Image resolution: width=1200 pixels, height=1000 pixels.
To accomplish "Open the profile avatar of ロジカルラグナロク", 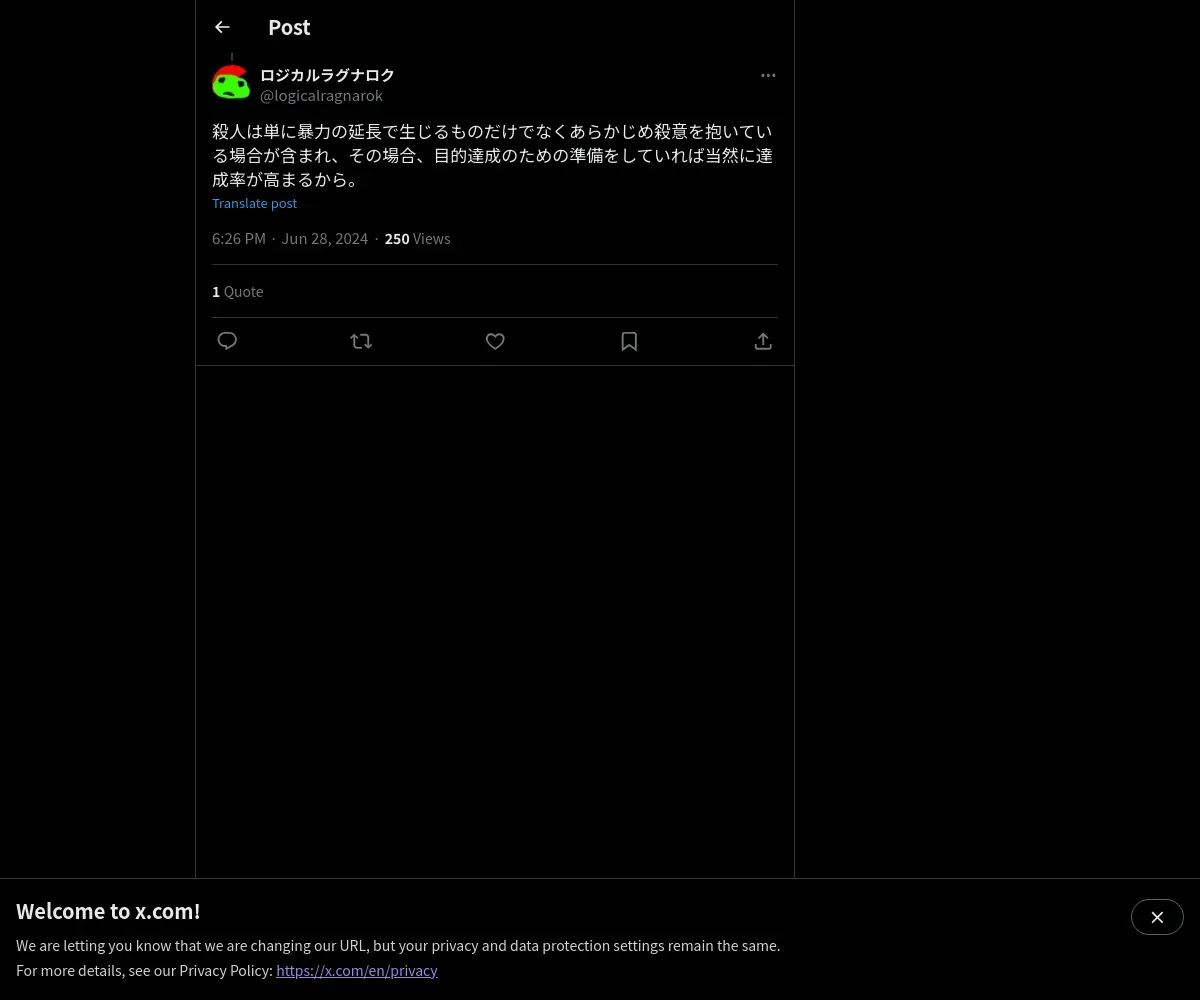I will pyautogui.click(x=231, y=82).
